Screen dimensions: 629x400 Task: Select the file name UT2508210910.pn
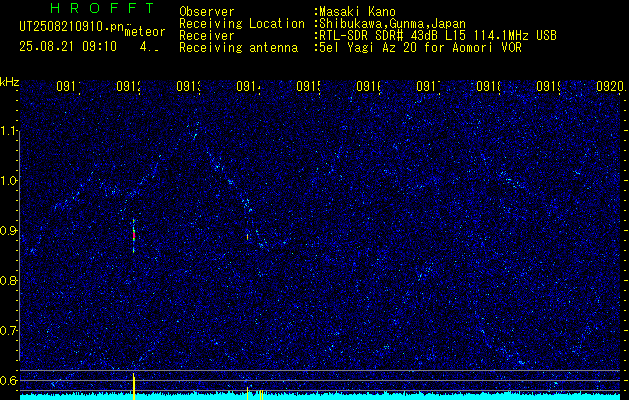(71, 26)
